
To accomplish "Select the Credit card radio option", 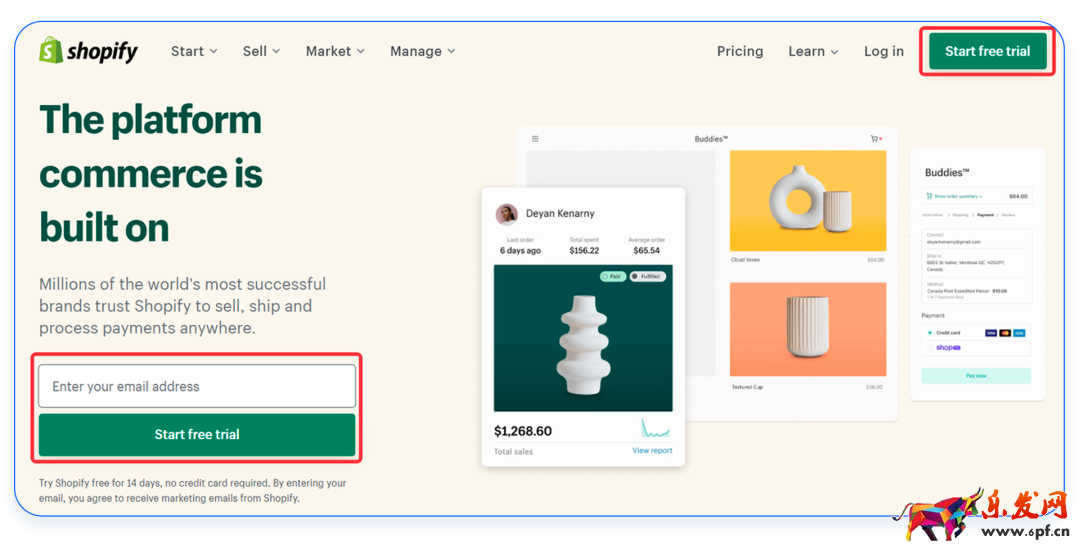I will (x=930, y=333).
